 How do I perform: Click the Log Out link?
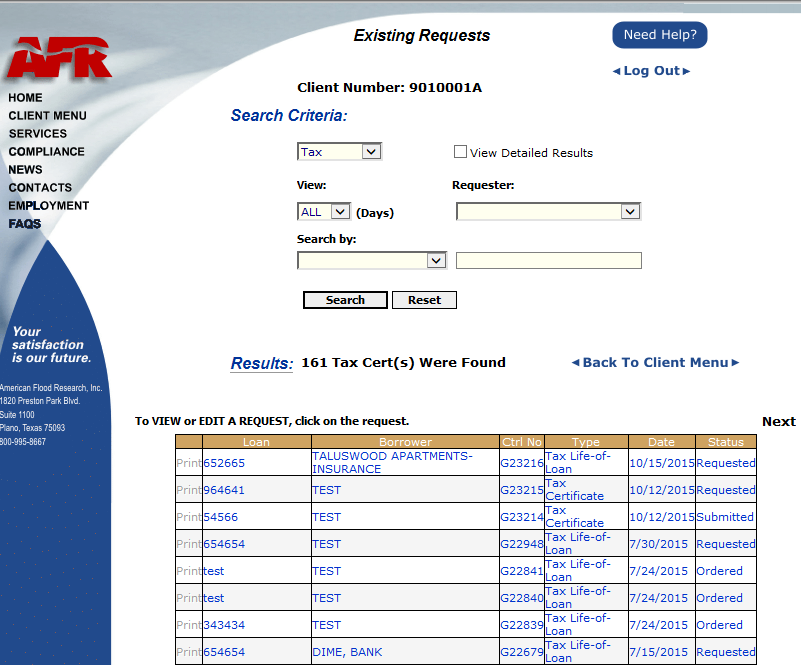651,70
